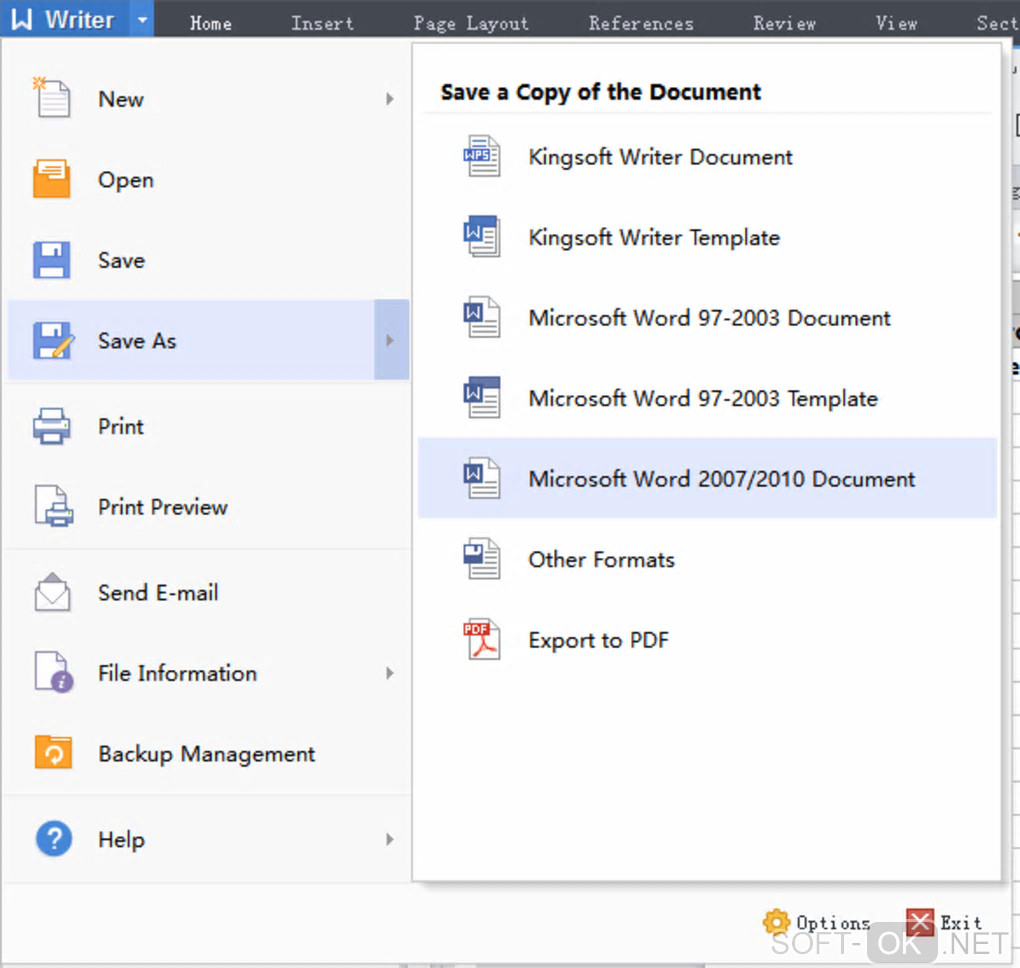Click the Save As floppy with pencil icon
This screenshot has height=968, width=1020.
(x=53, y=340)
